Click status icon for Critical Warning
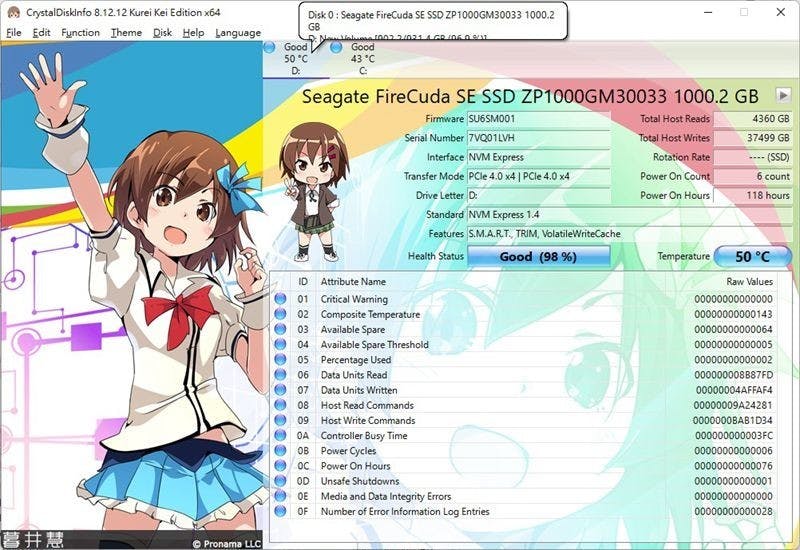 tap(280, 299)
